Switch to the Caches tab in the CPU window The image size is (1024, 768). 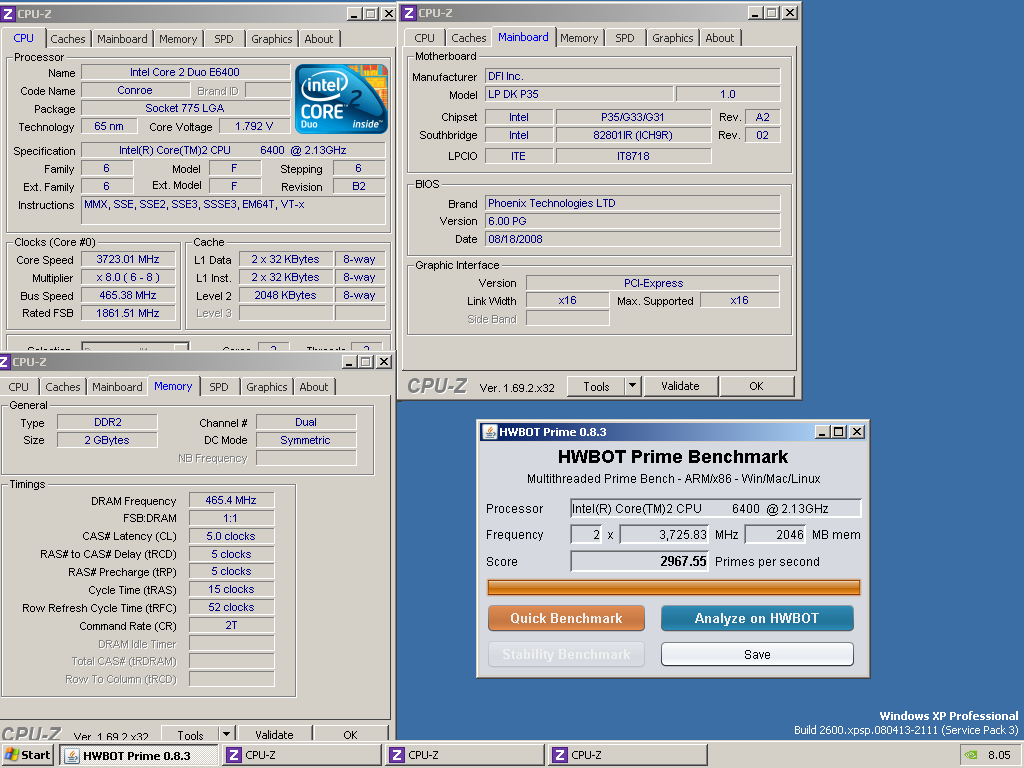pos(68,39)
